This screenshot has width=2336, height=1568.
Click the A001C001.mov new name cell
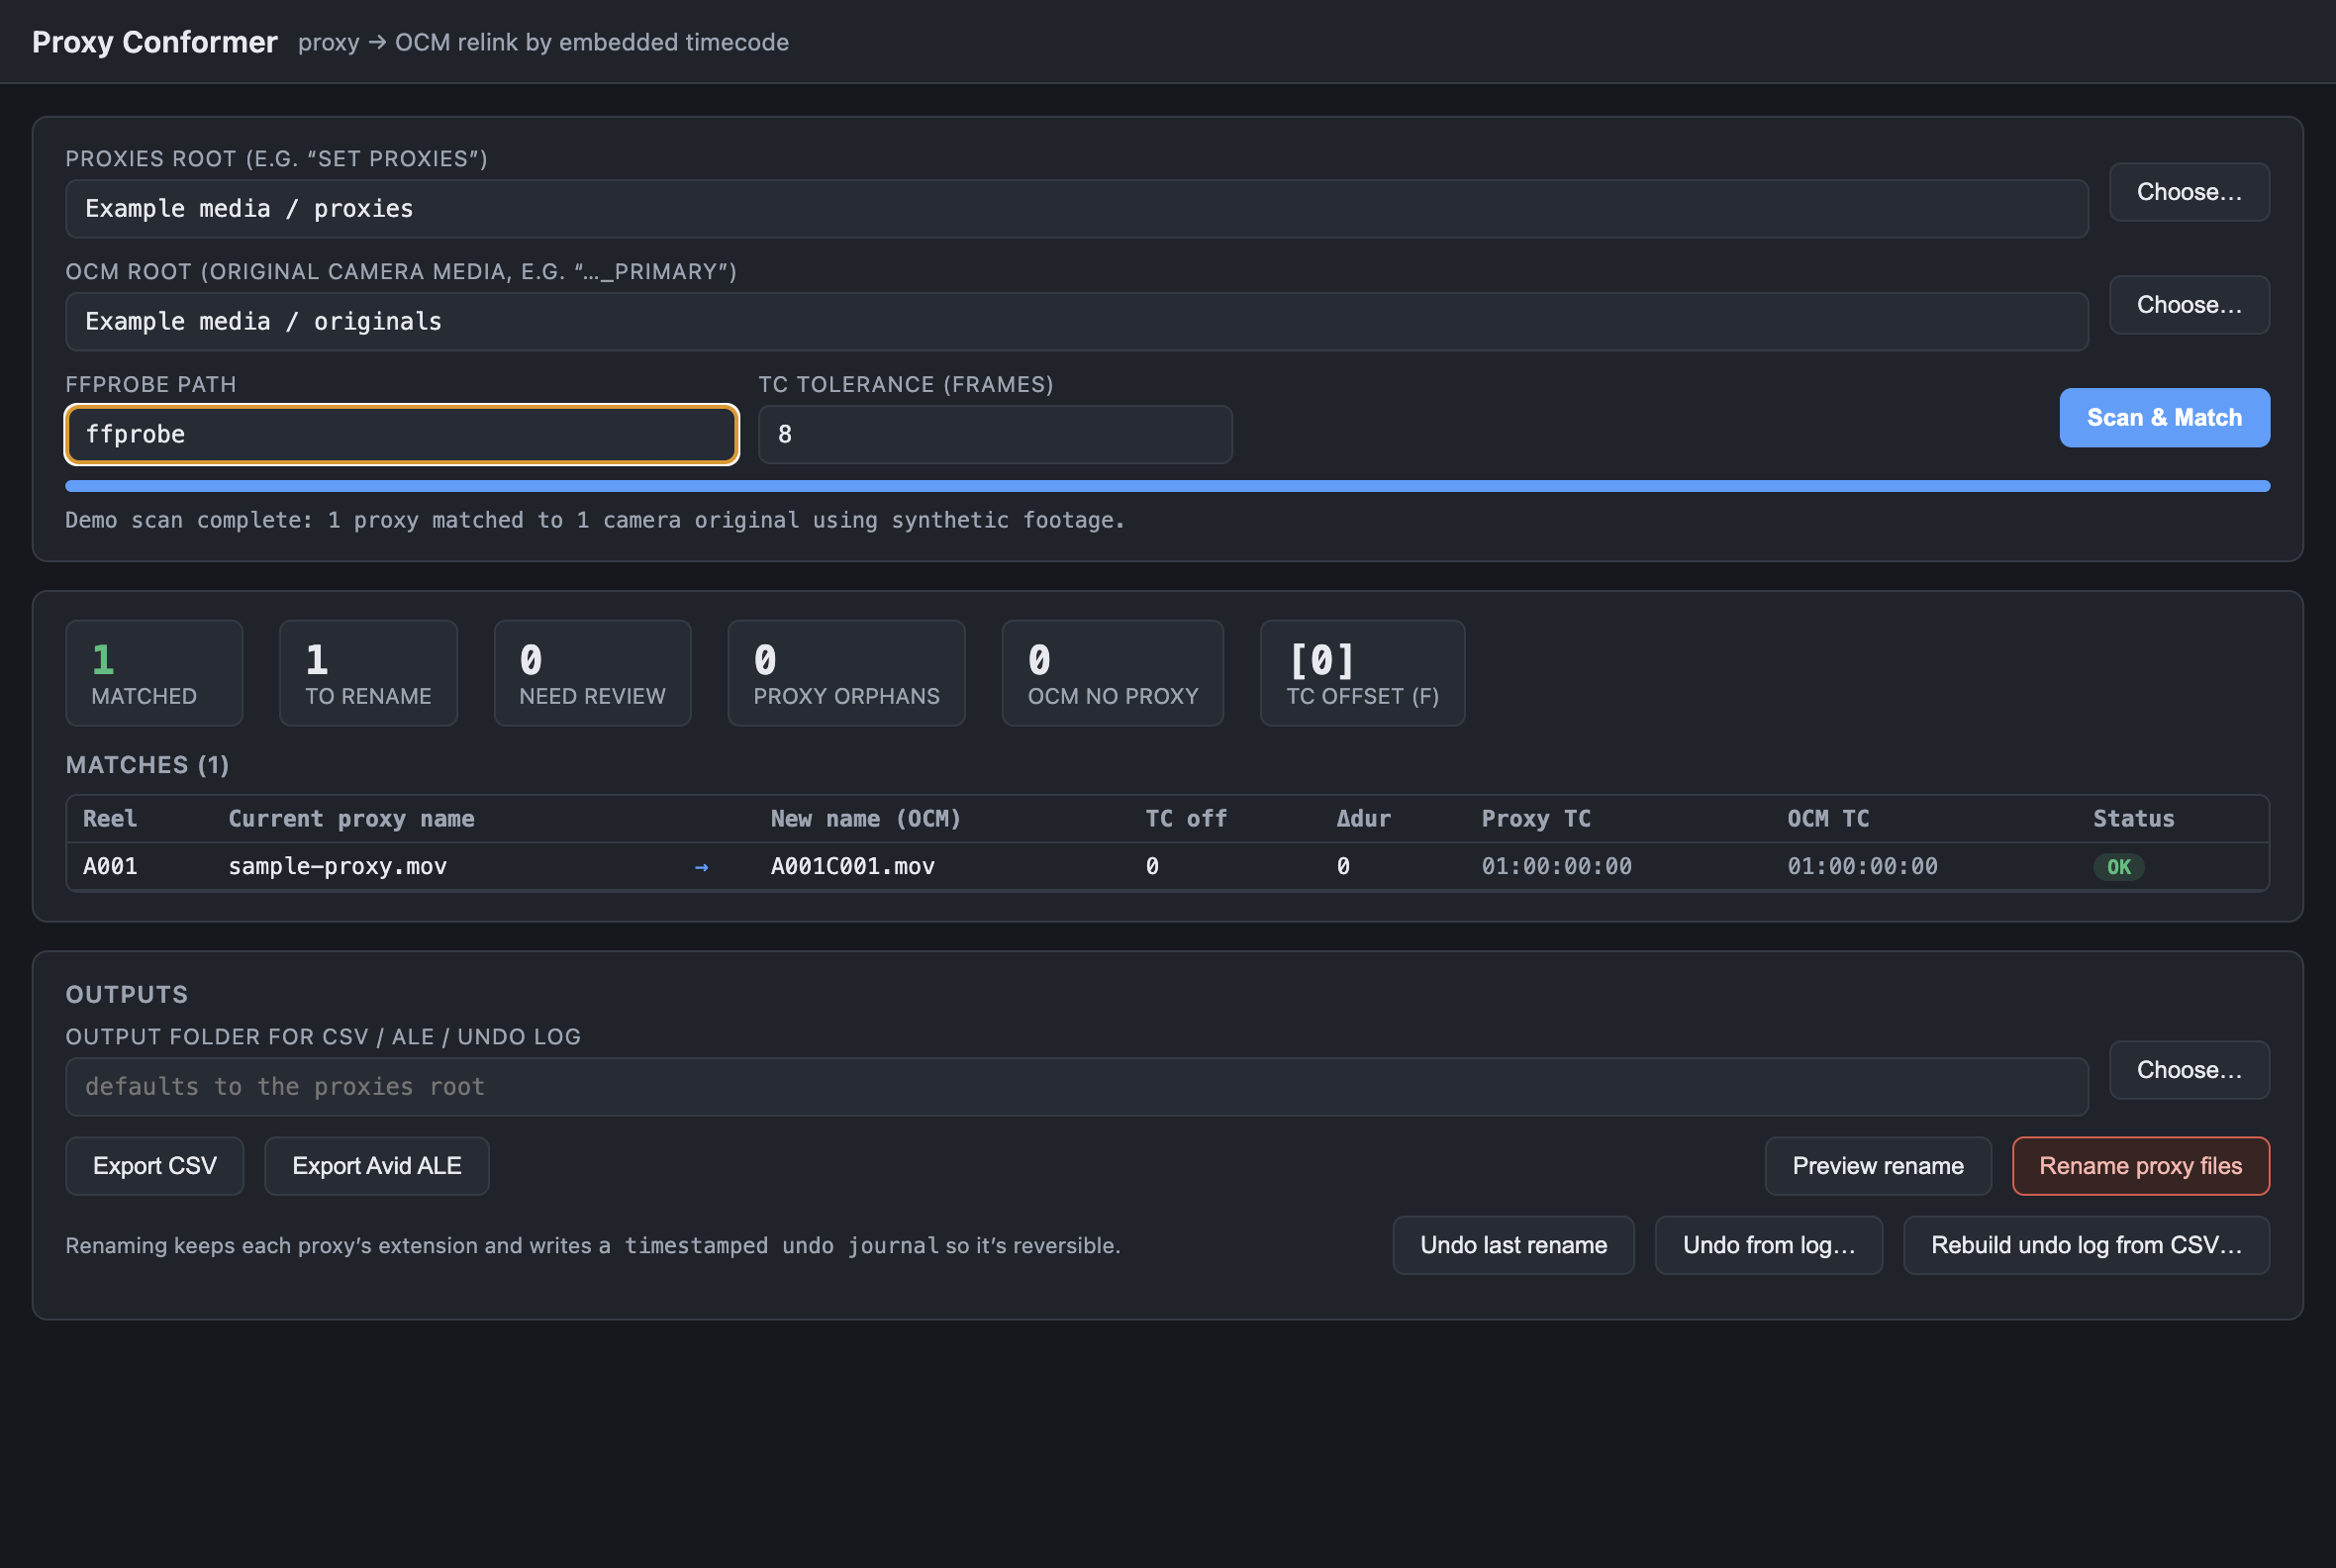coord(853,867)
